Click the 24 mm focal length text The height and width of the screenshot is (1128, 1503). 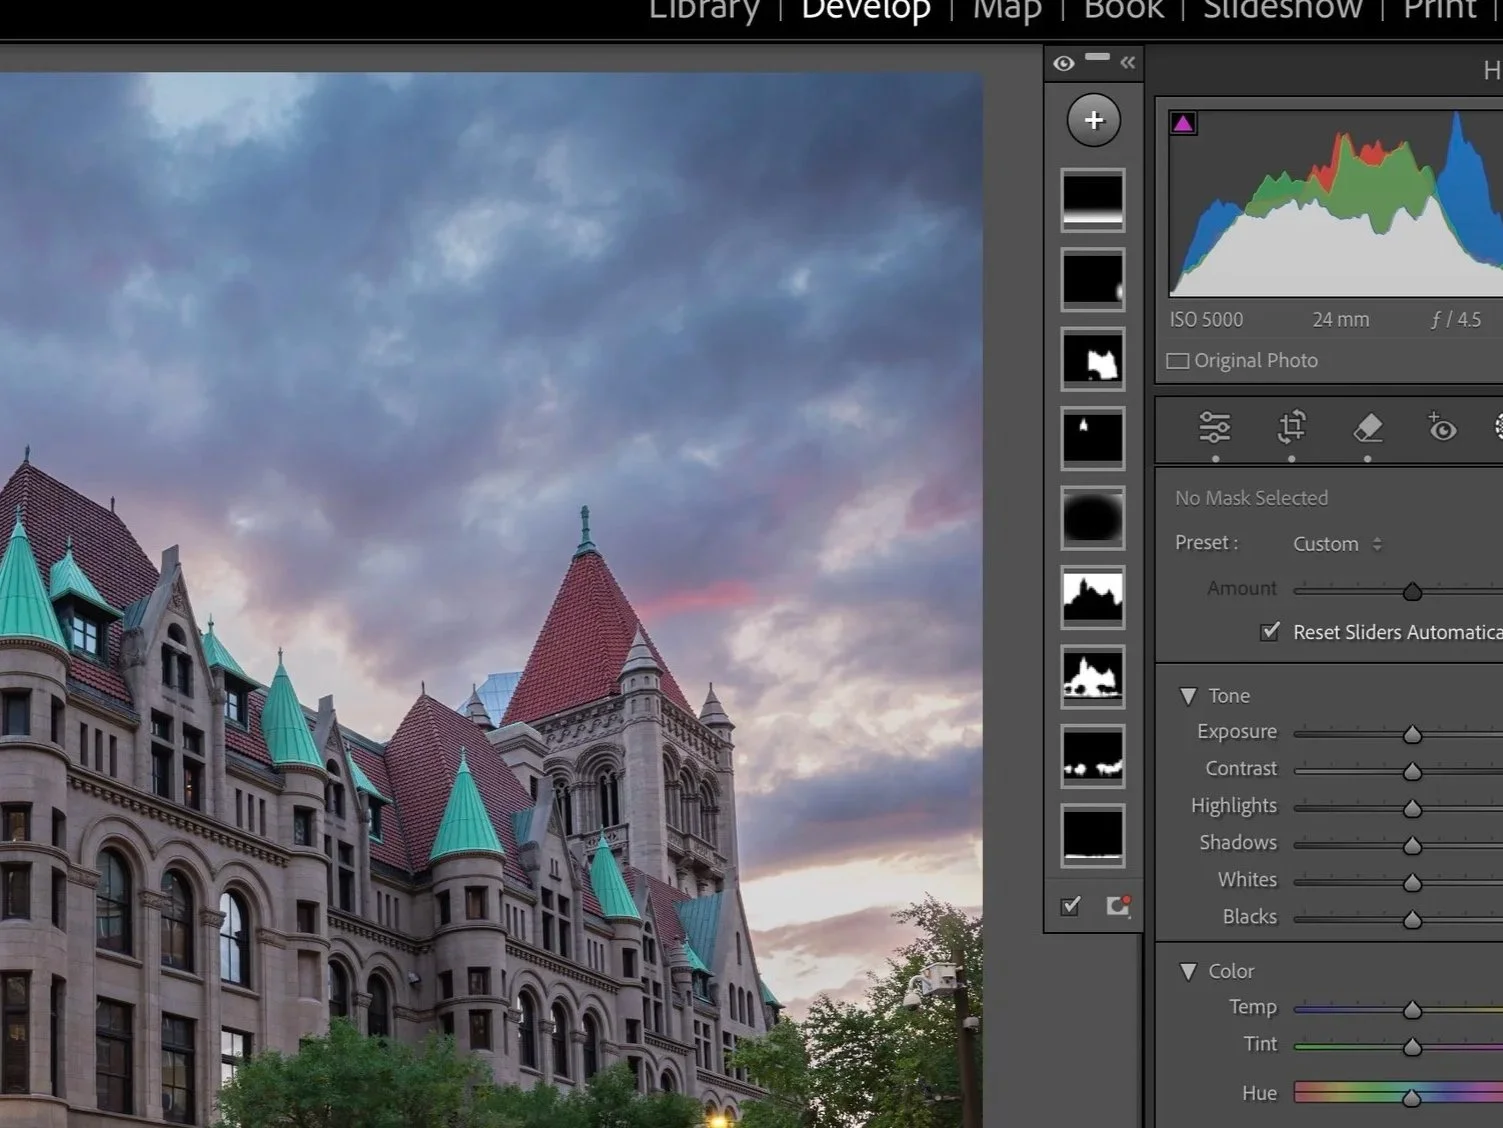[1341, 320]
